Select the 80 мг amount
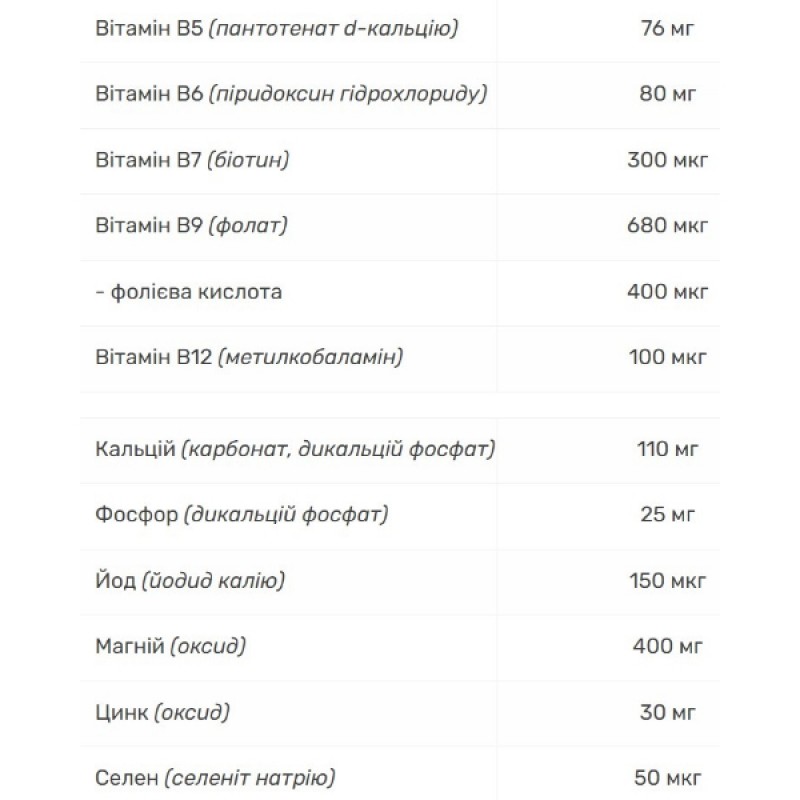Viewport: 800px width, 800px height. [x=667, y=94]
